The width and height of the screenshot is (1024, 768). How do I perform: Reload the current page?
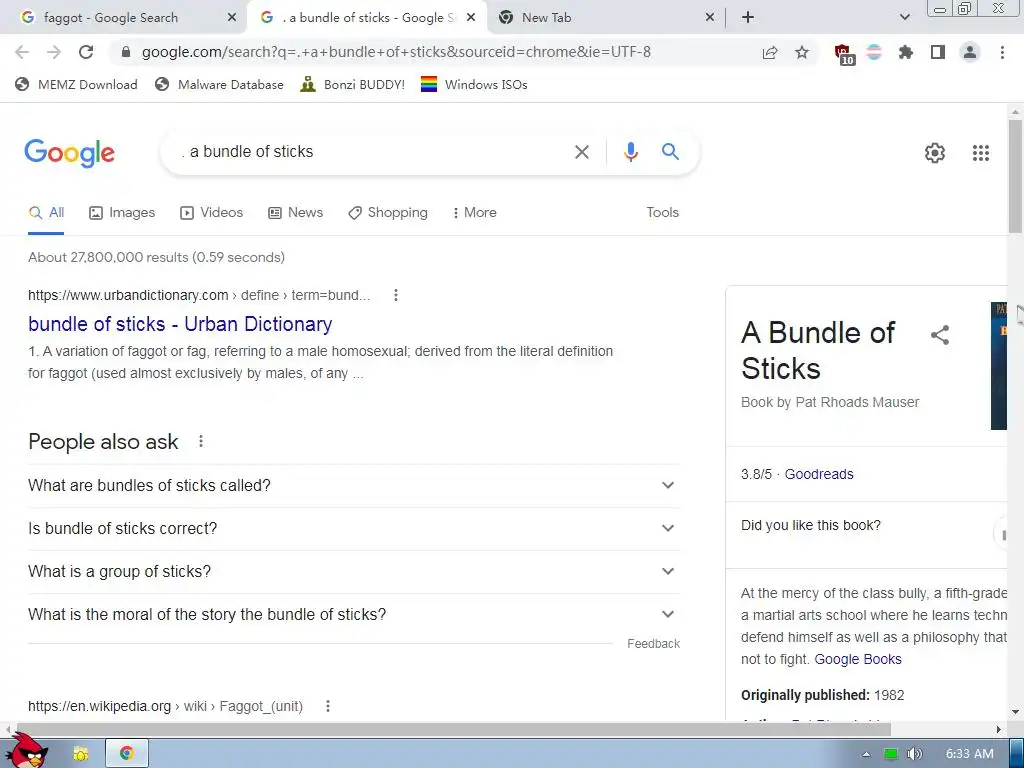click(86, 52)
